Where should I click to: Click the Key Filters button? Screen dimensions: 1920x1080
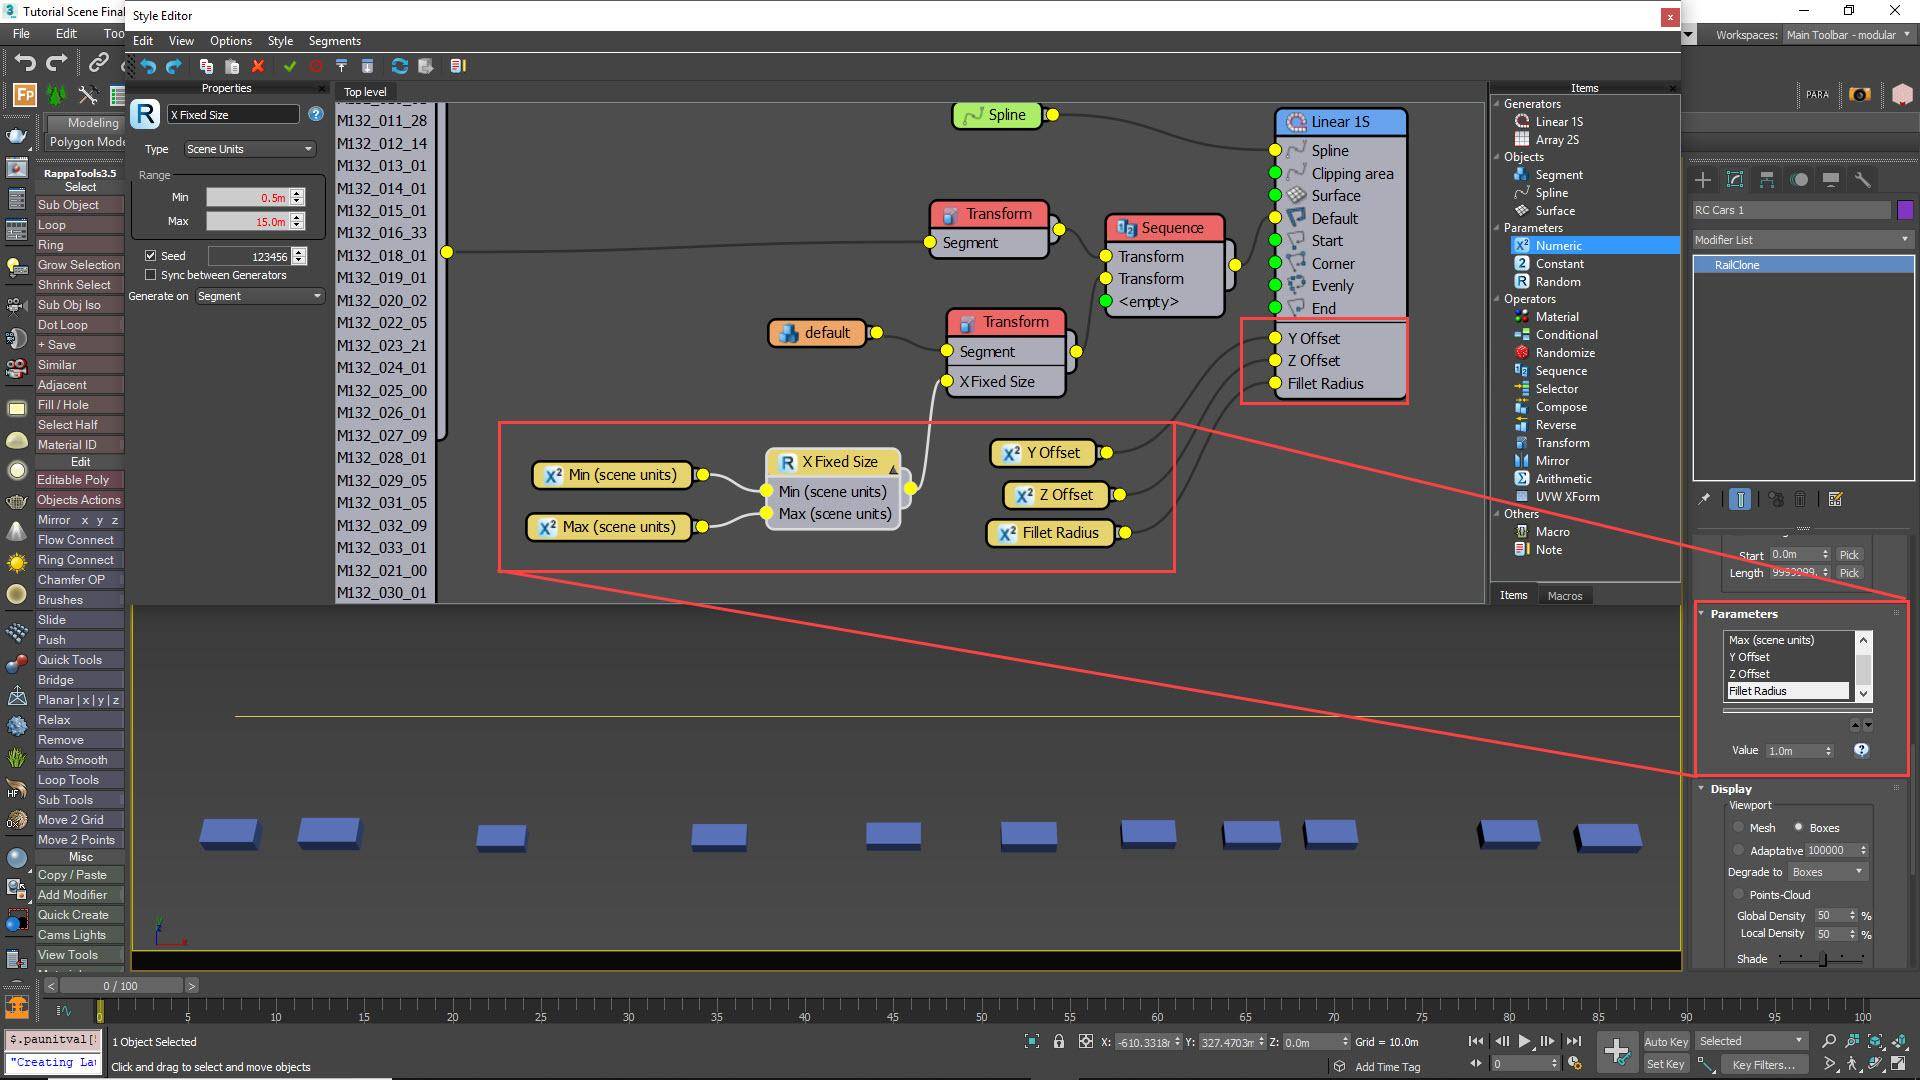click(1763, 1064)
